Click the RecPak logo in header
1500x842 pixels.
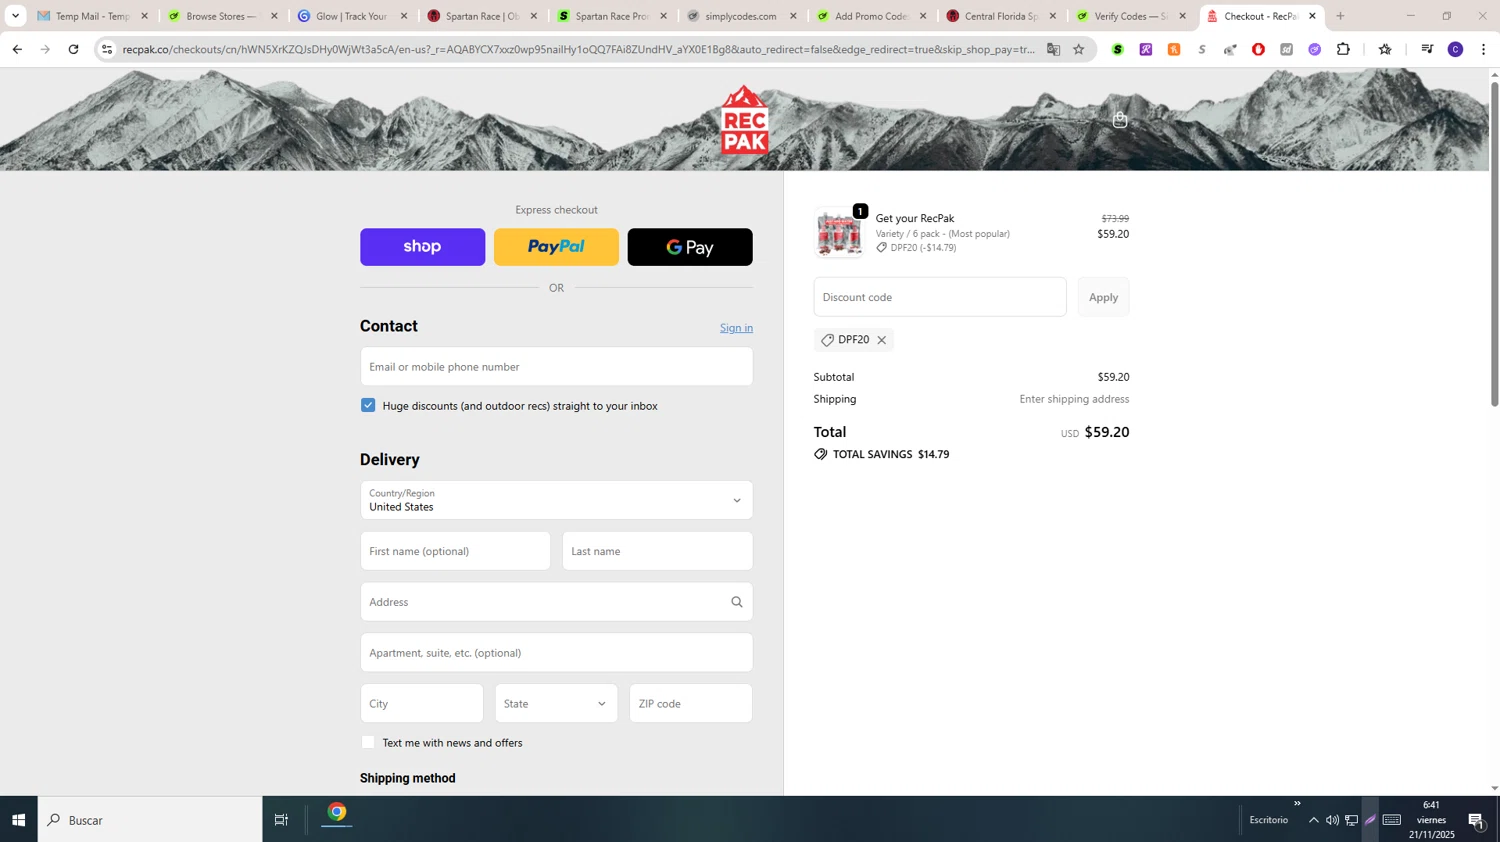tap(744, 120)
